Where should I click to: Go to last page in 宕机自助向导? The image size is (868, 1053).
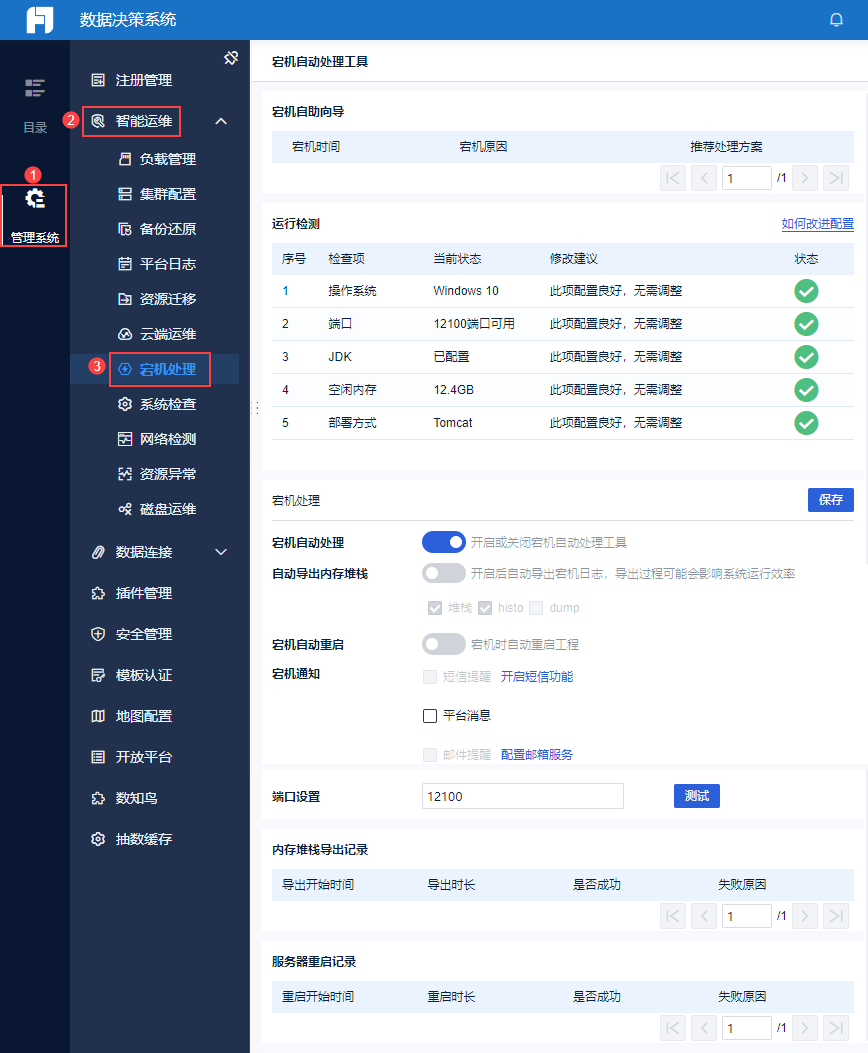836,178
